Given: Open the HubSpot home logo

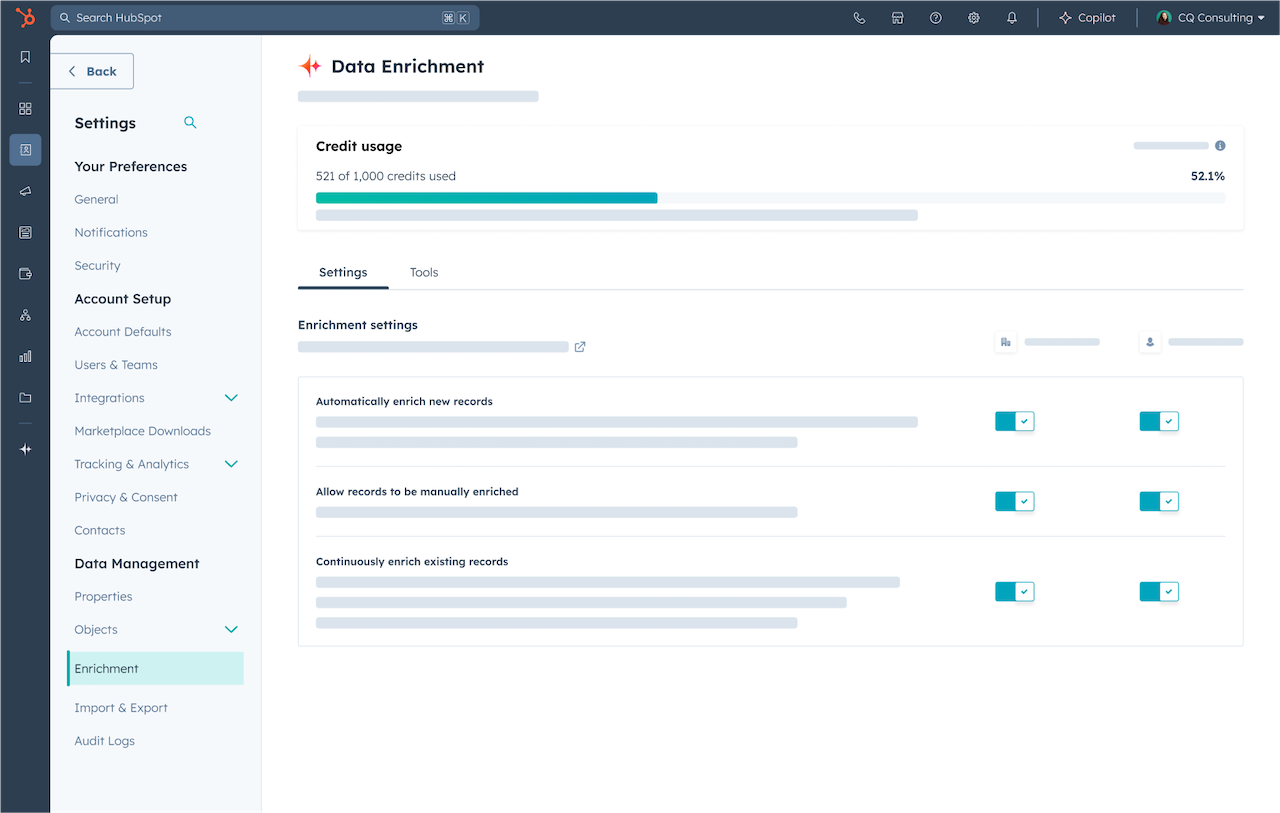Looking at the screenshot, I should click(x=24, y=17).
